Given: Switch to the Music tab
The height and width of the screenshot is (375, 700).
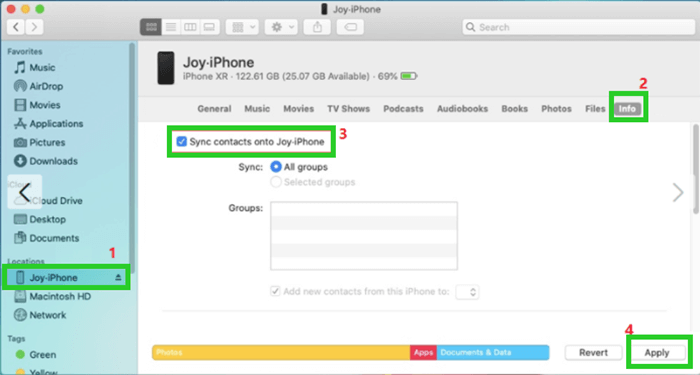Looking at the screenshot, I should (x=257, y=109).
